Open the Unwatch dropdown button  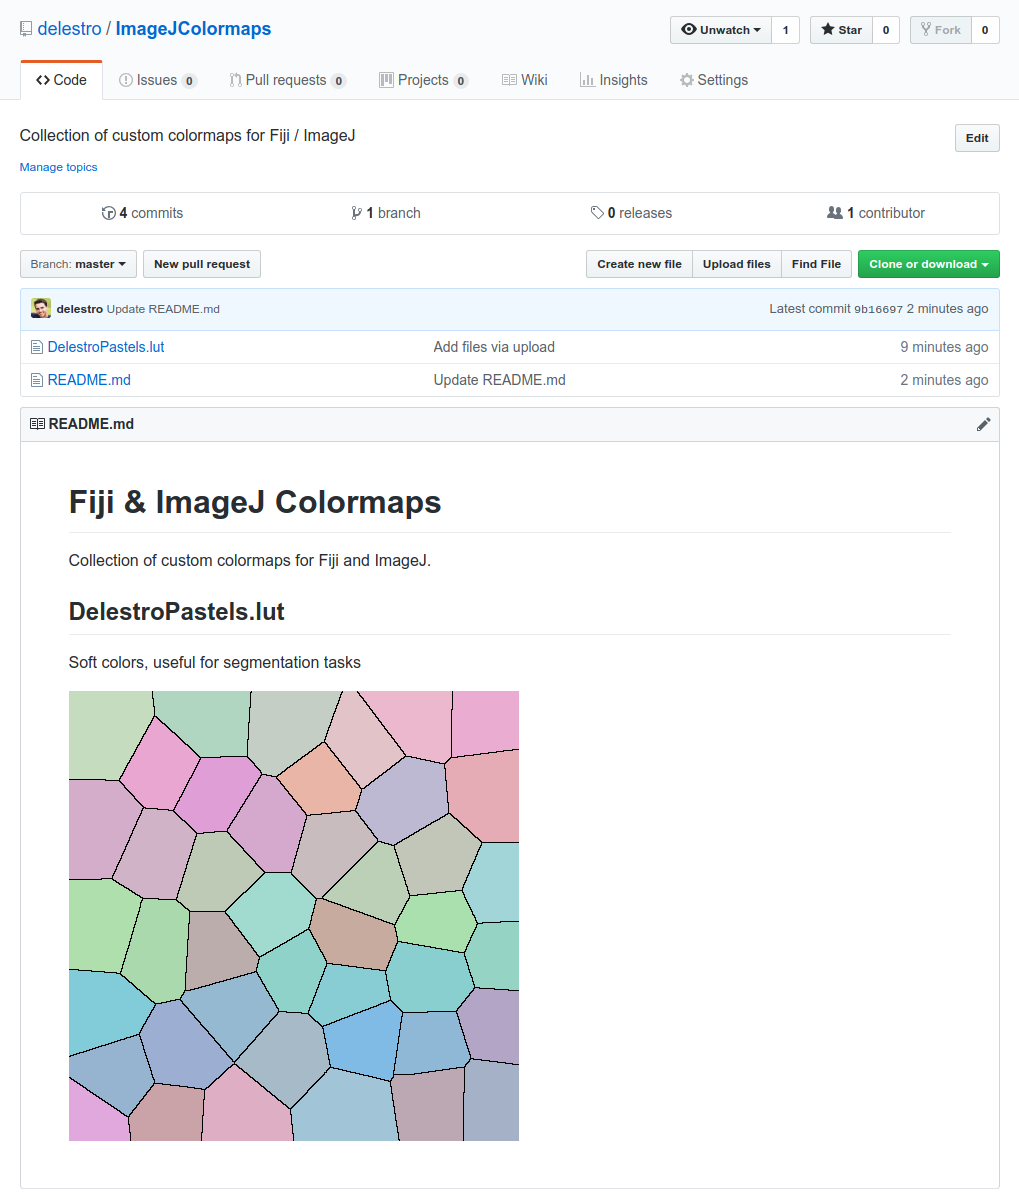click(x=720, y=30)
